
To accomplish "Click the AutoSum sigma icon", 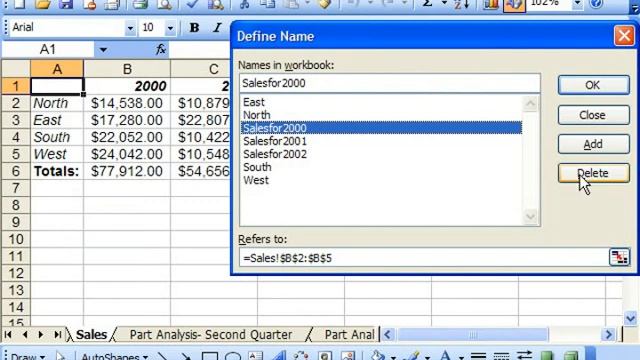I will (x=427, y=4).
